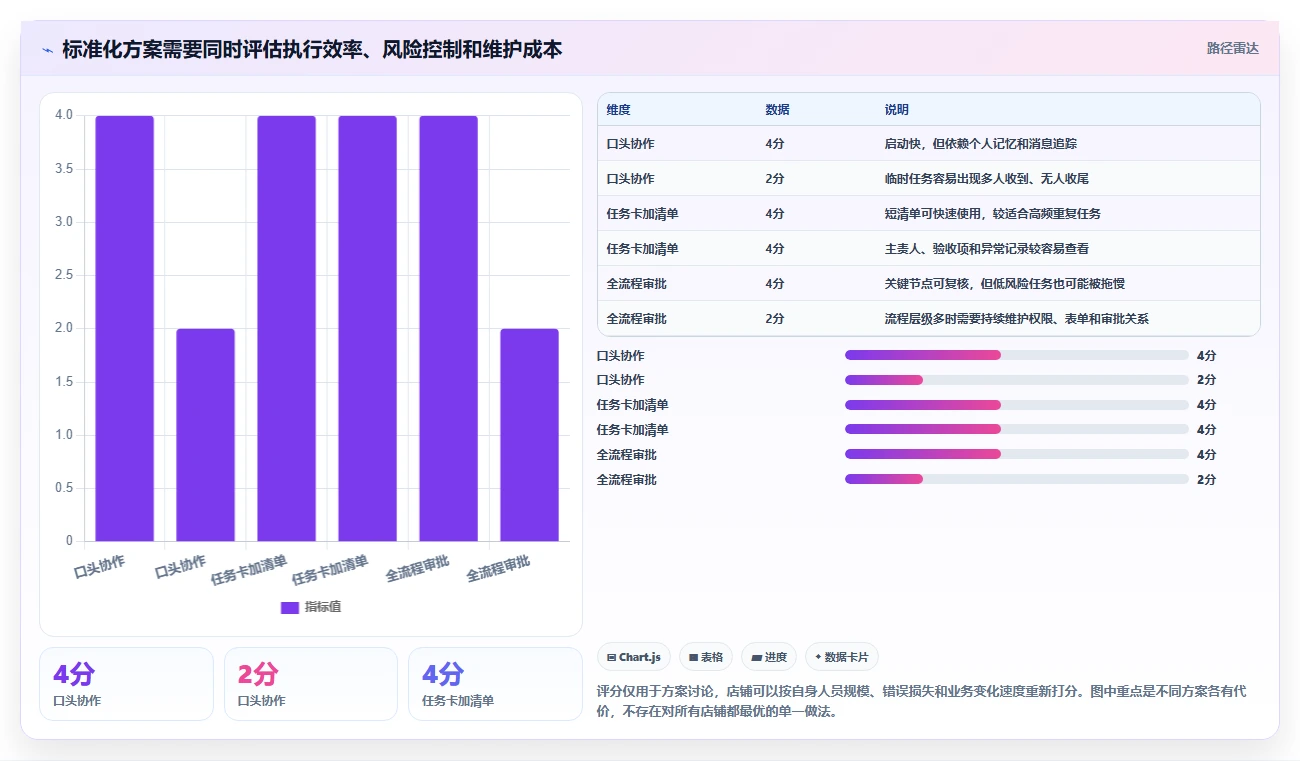Select the 数据卡片 tag
Image resolution: width=1300 pixels, height=761 pixels.
point(842,657)
